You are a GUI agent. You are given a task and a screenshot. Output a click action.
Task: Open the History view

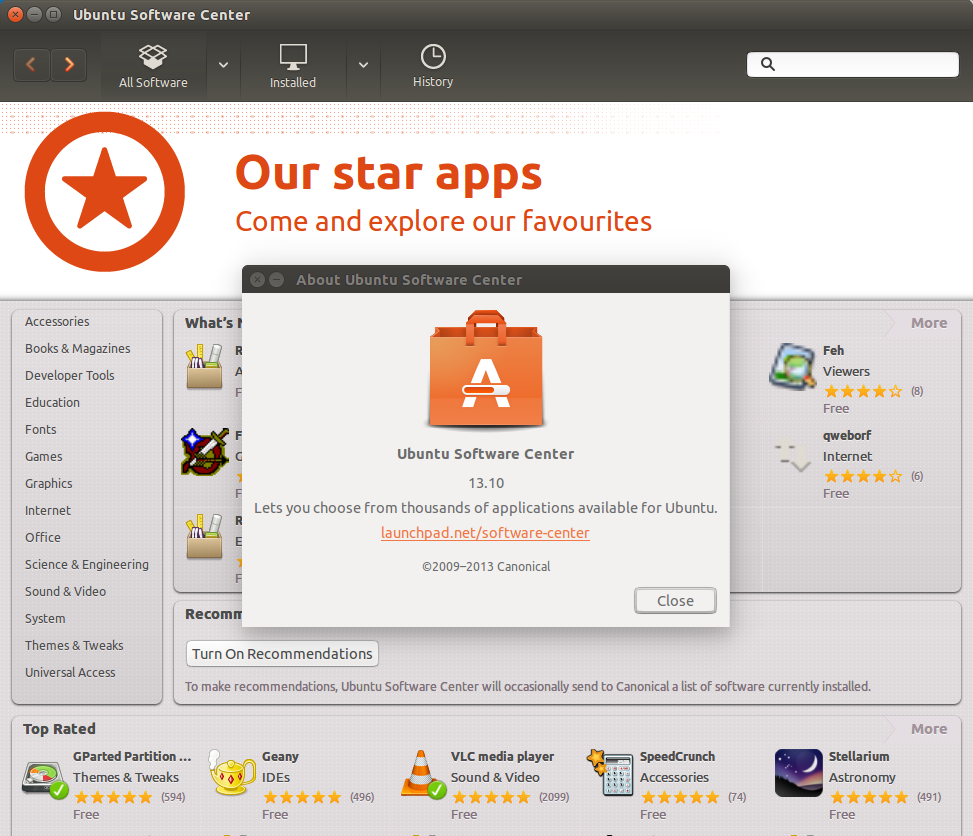click(433, 66)
